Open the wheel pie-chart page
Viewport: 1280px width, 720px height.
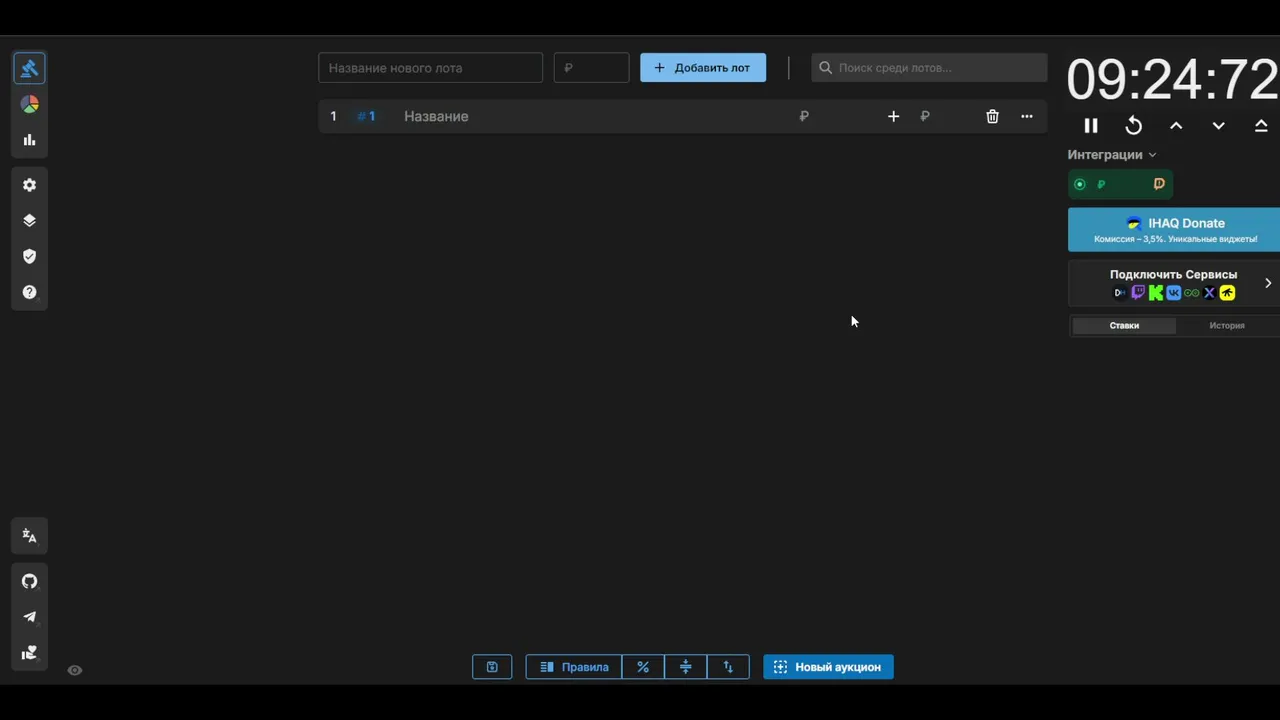coord(29,104)
